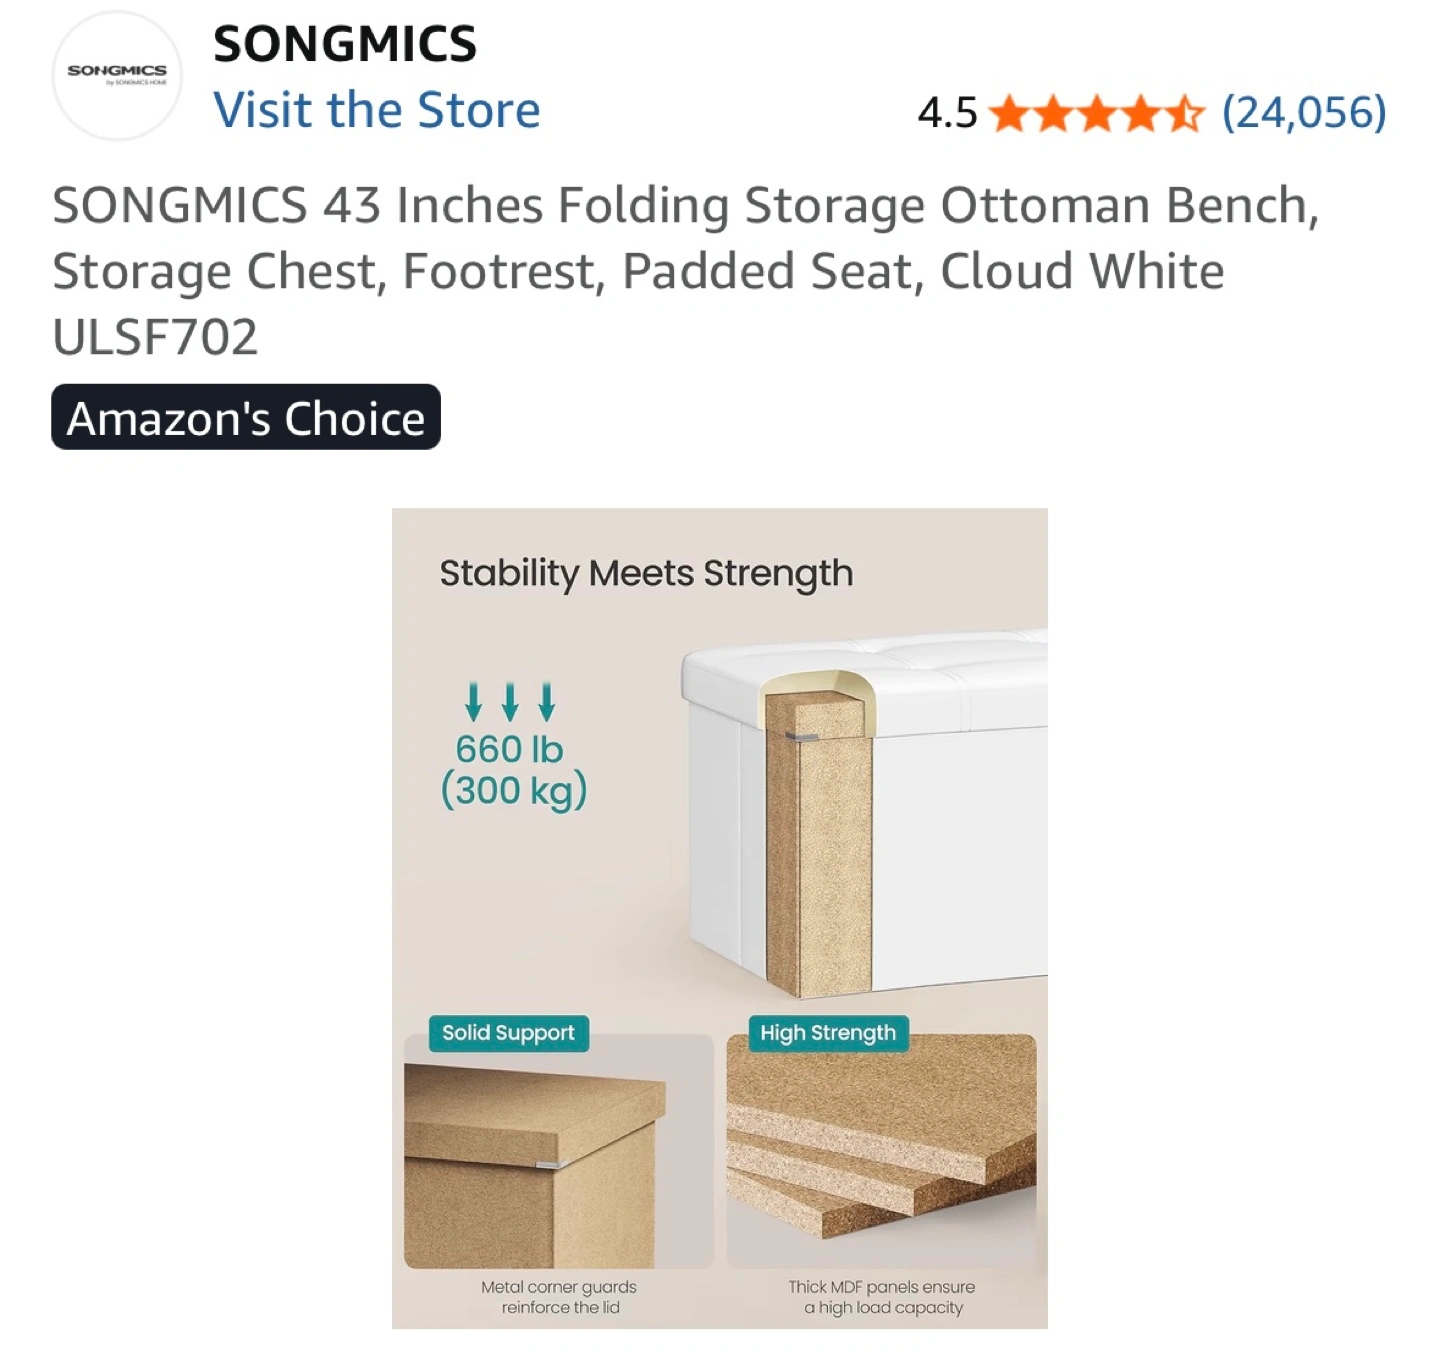Screen dimensions: 1440x1361
Task: Tap the SONGMICS brand name heading
Action: point(345,44)
